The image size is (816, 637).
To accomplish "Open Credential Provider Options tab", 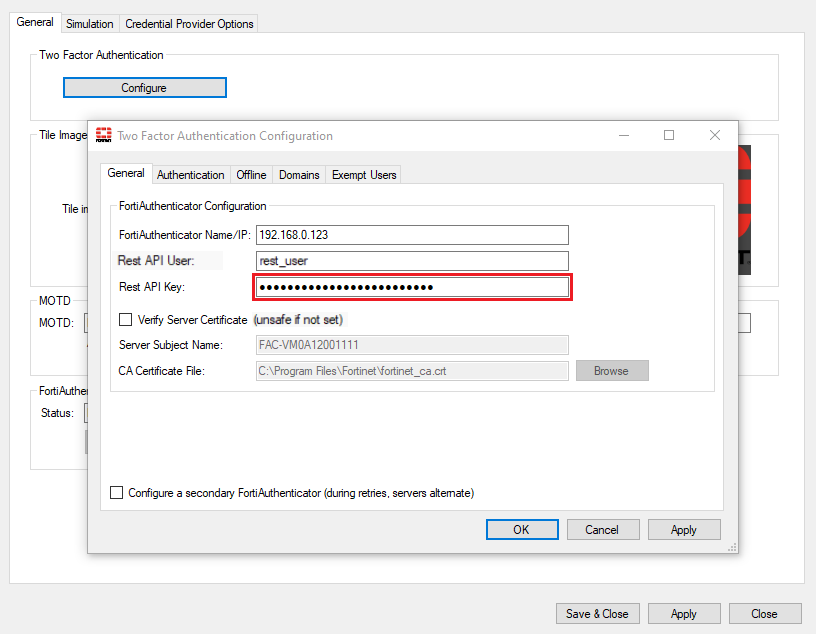I will point(188,22).
